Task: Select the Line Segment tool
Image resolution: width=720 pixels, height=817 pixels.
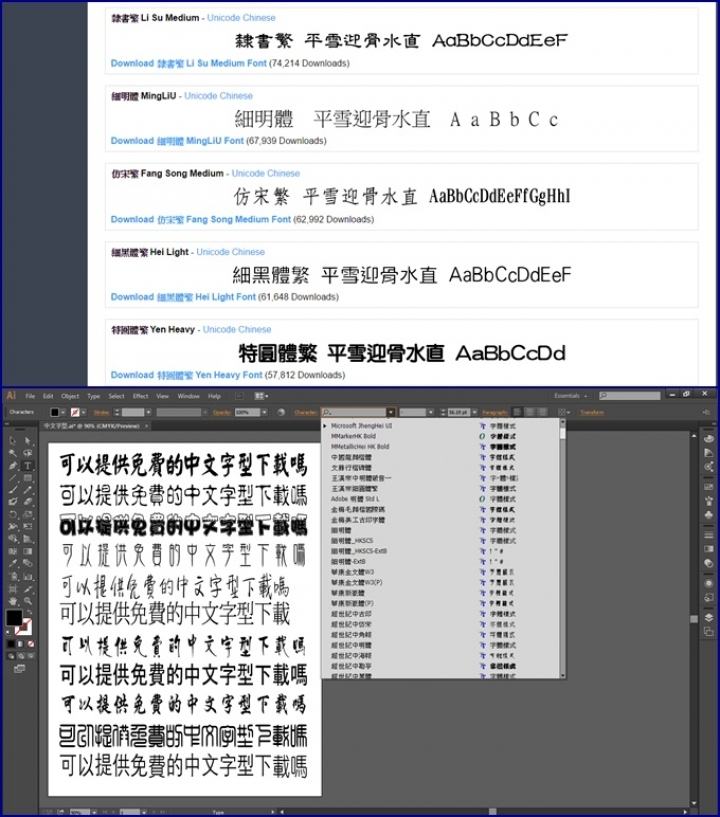Action: pyautogui.click(x=13, y=478)
